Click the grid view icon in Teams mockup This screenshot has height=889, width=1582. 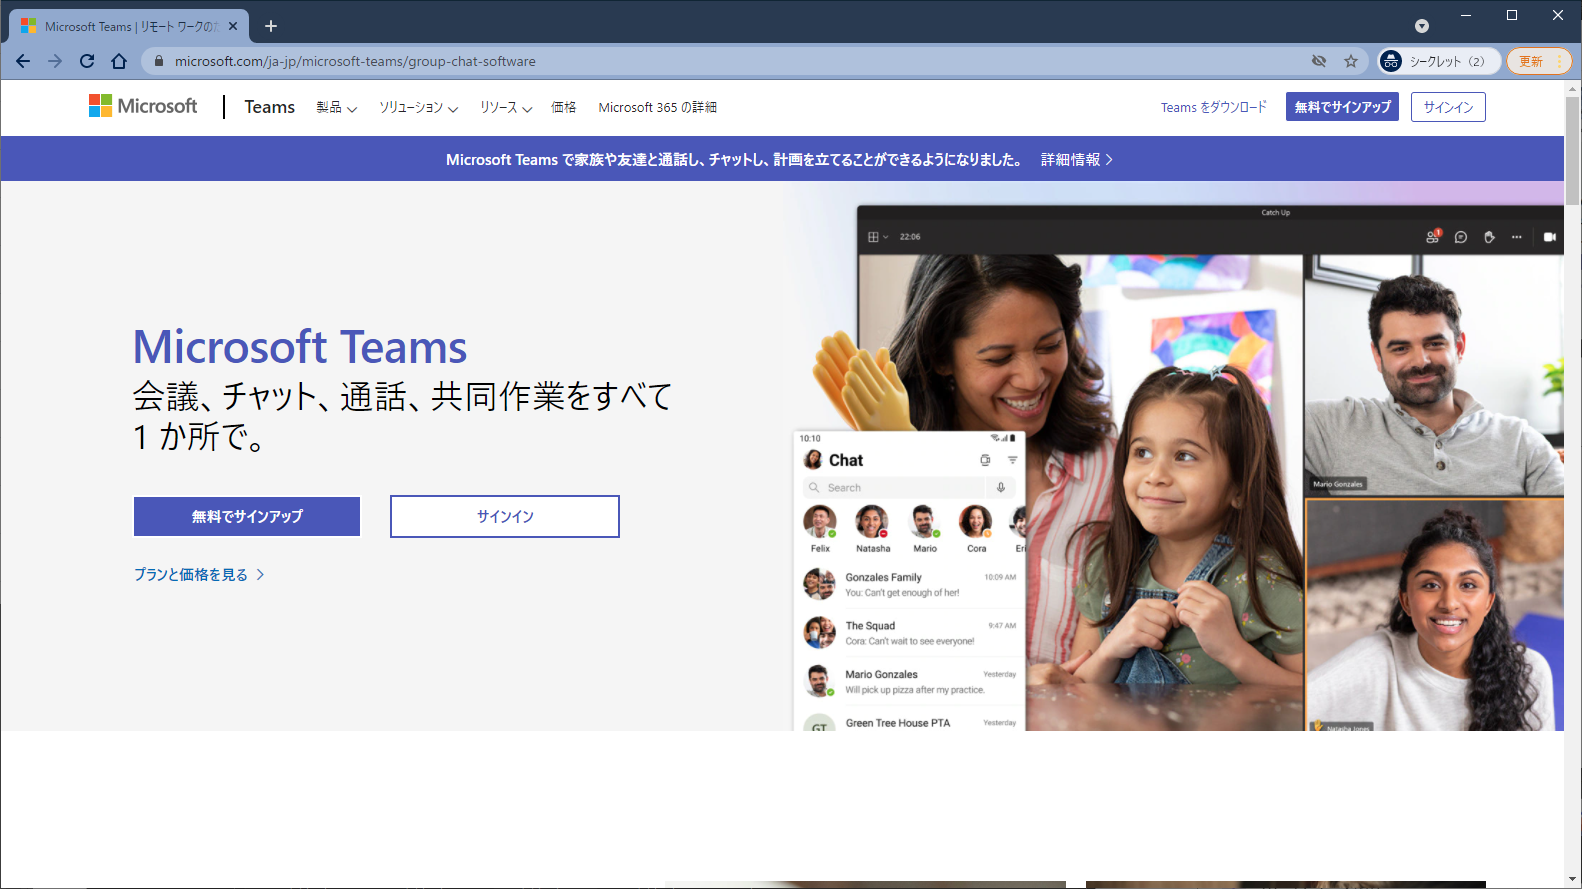(873, 237)
